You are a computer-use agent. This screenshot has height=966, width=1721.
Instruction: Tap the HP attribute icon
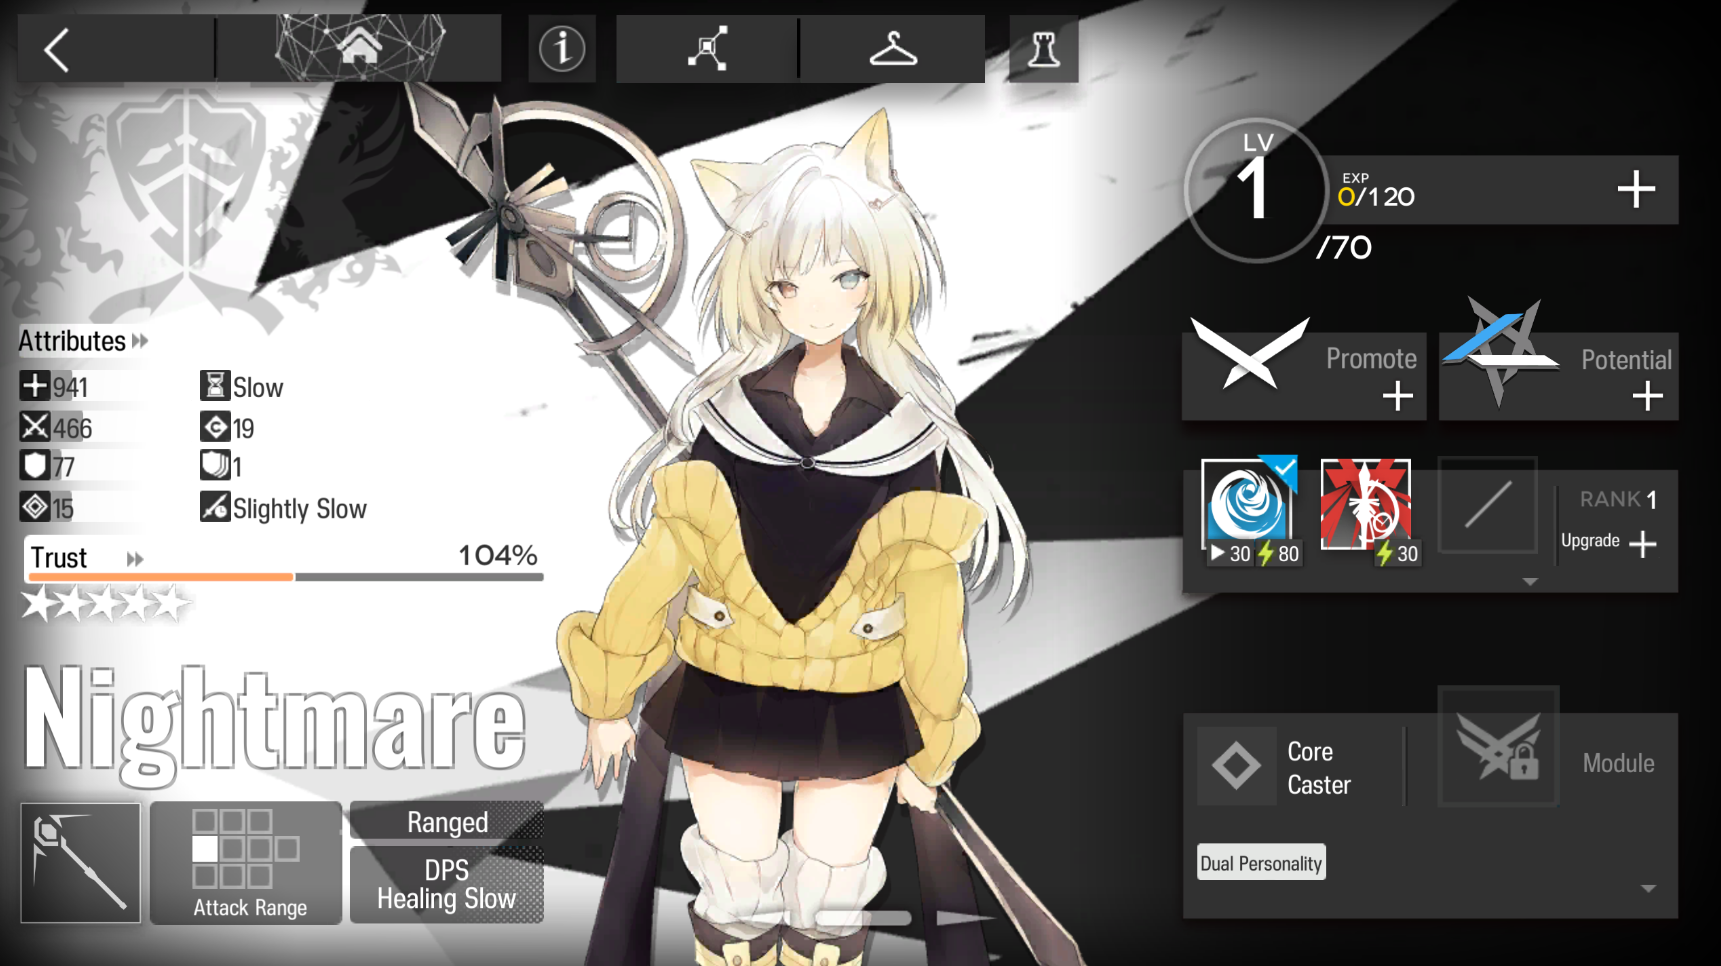(34, 386)
